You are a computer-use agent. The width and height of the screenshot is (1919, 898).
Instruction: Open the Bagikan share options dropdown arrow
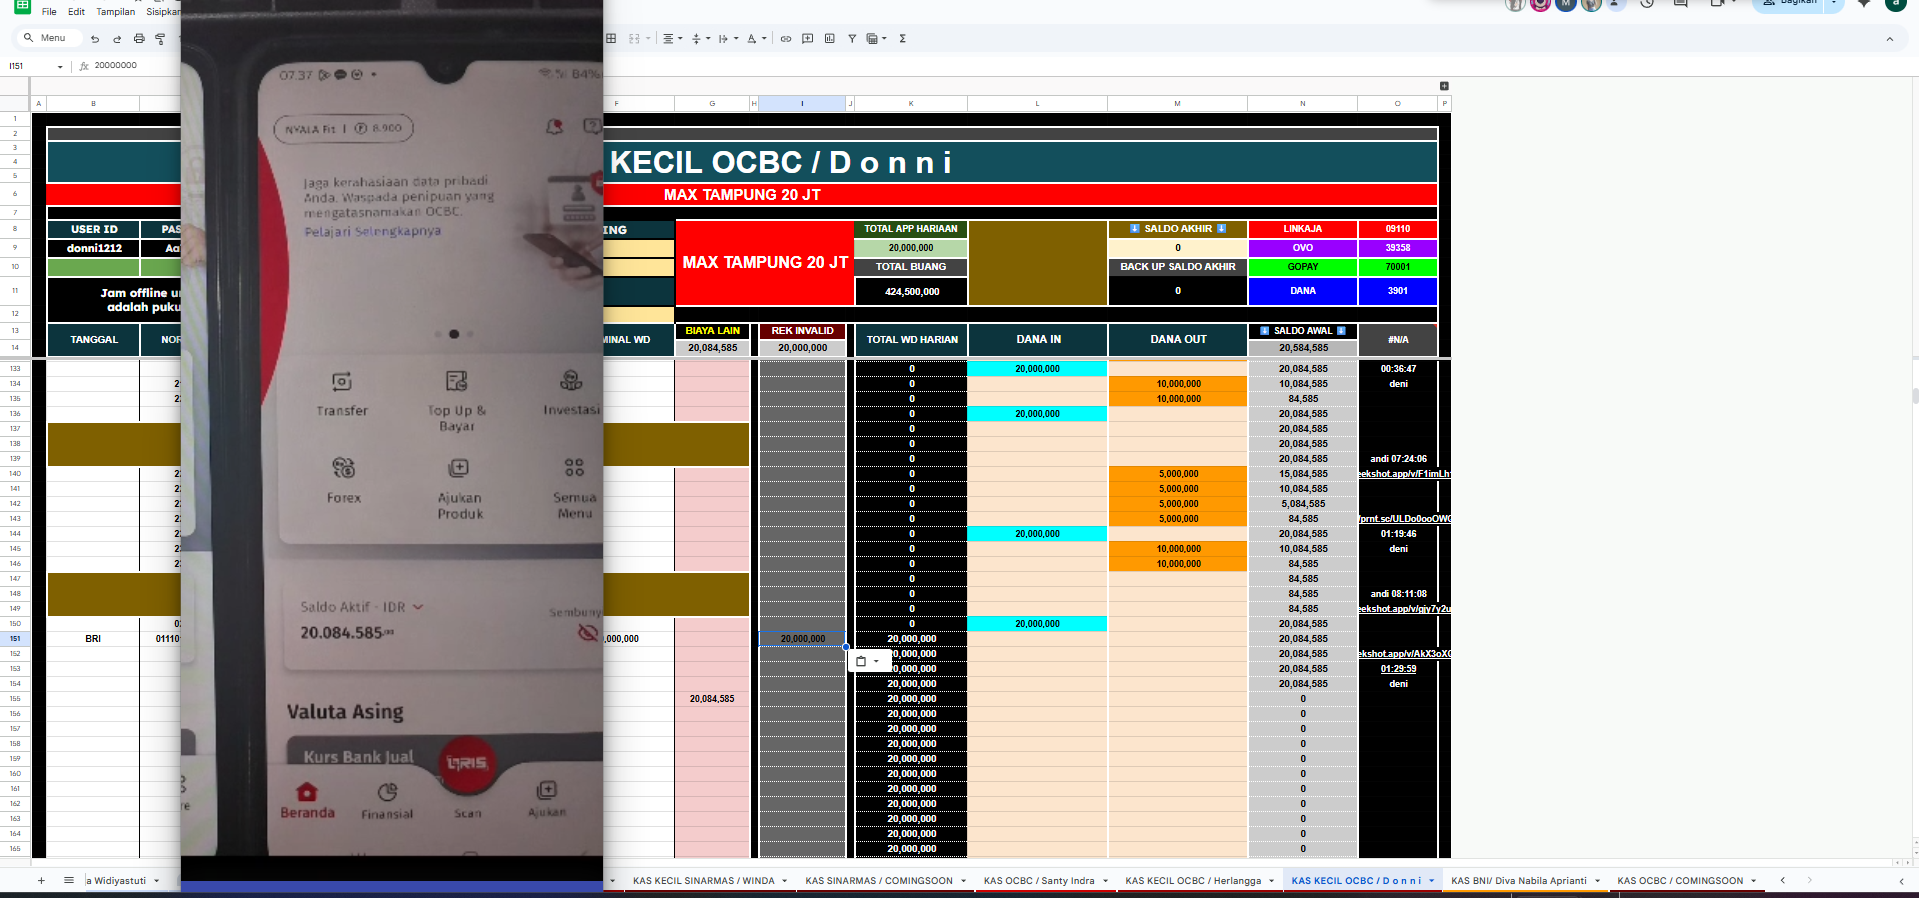click(1834, 4)
